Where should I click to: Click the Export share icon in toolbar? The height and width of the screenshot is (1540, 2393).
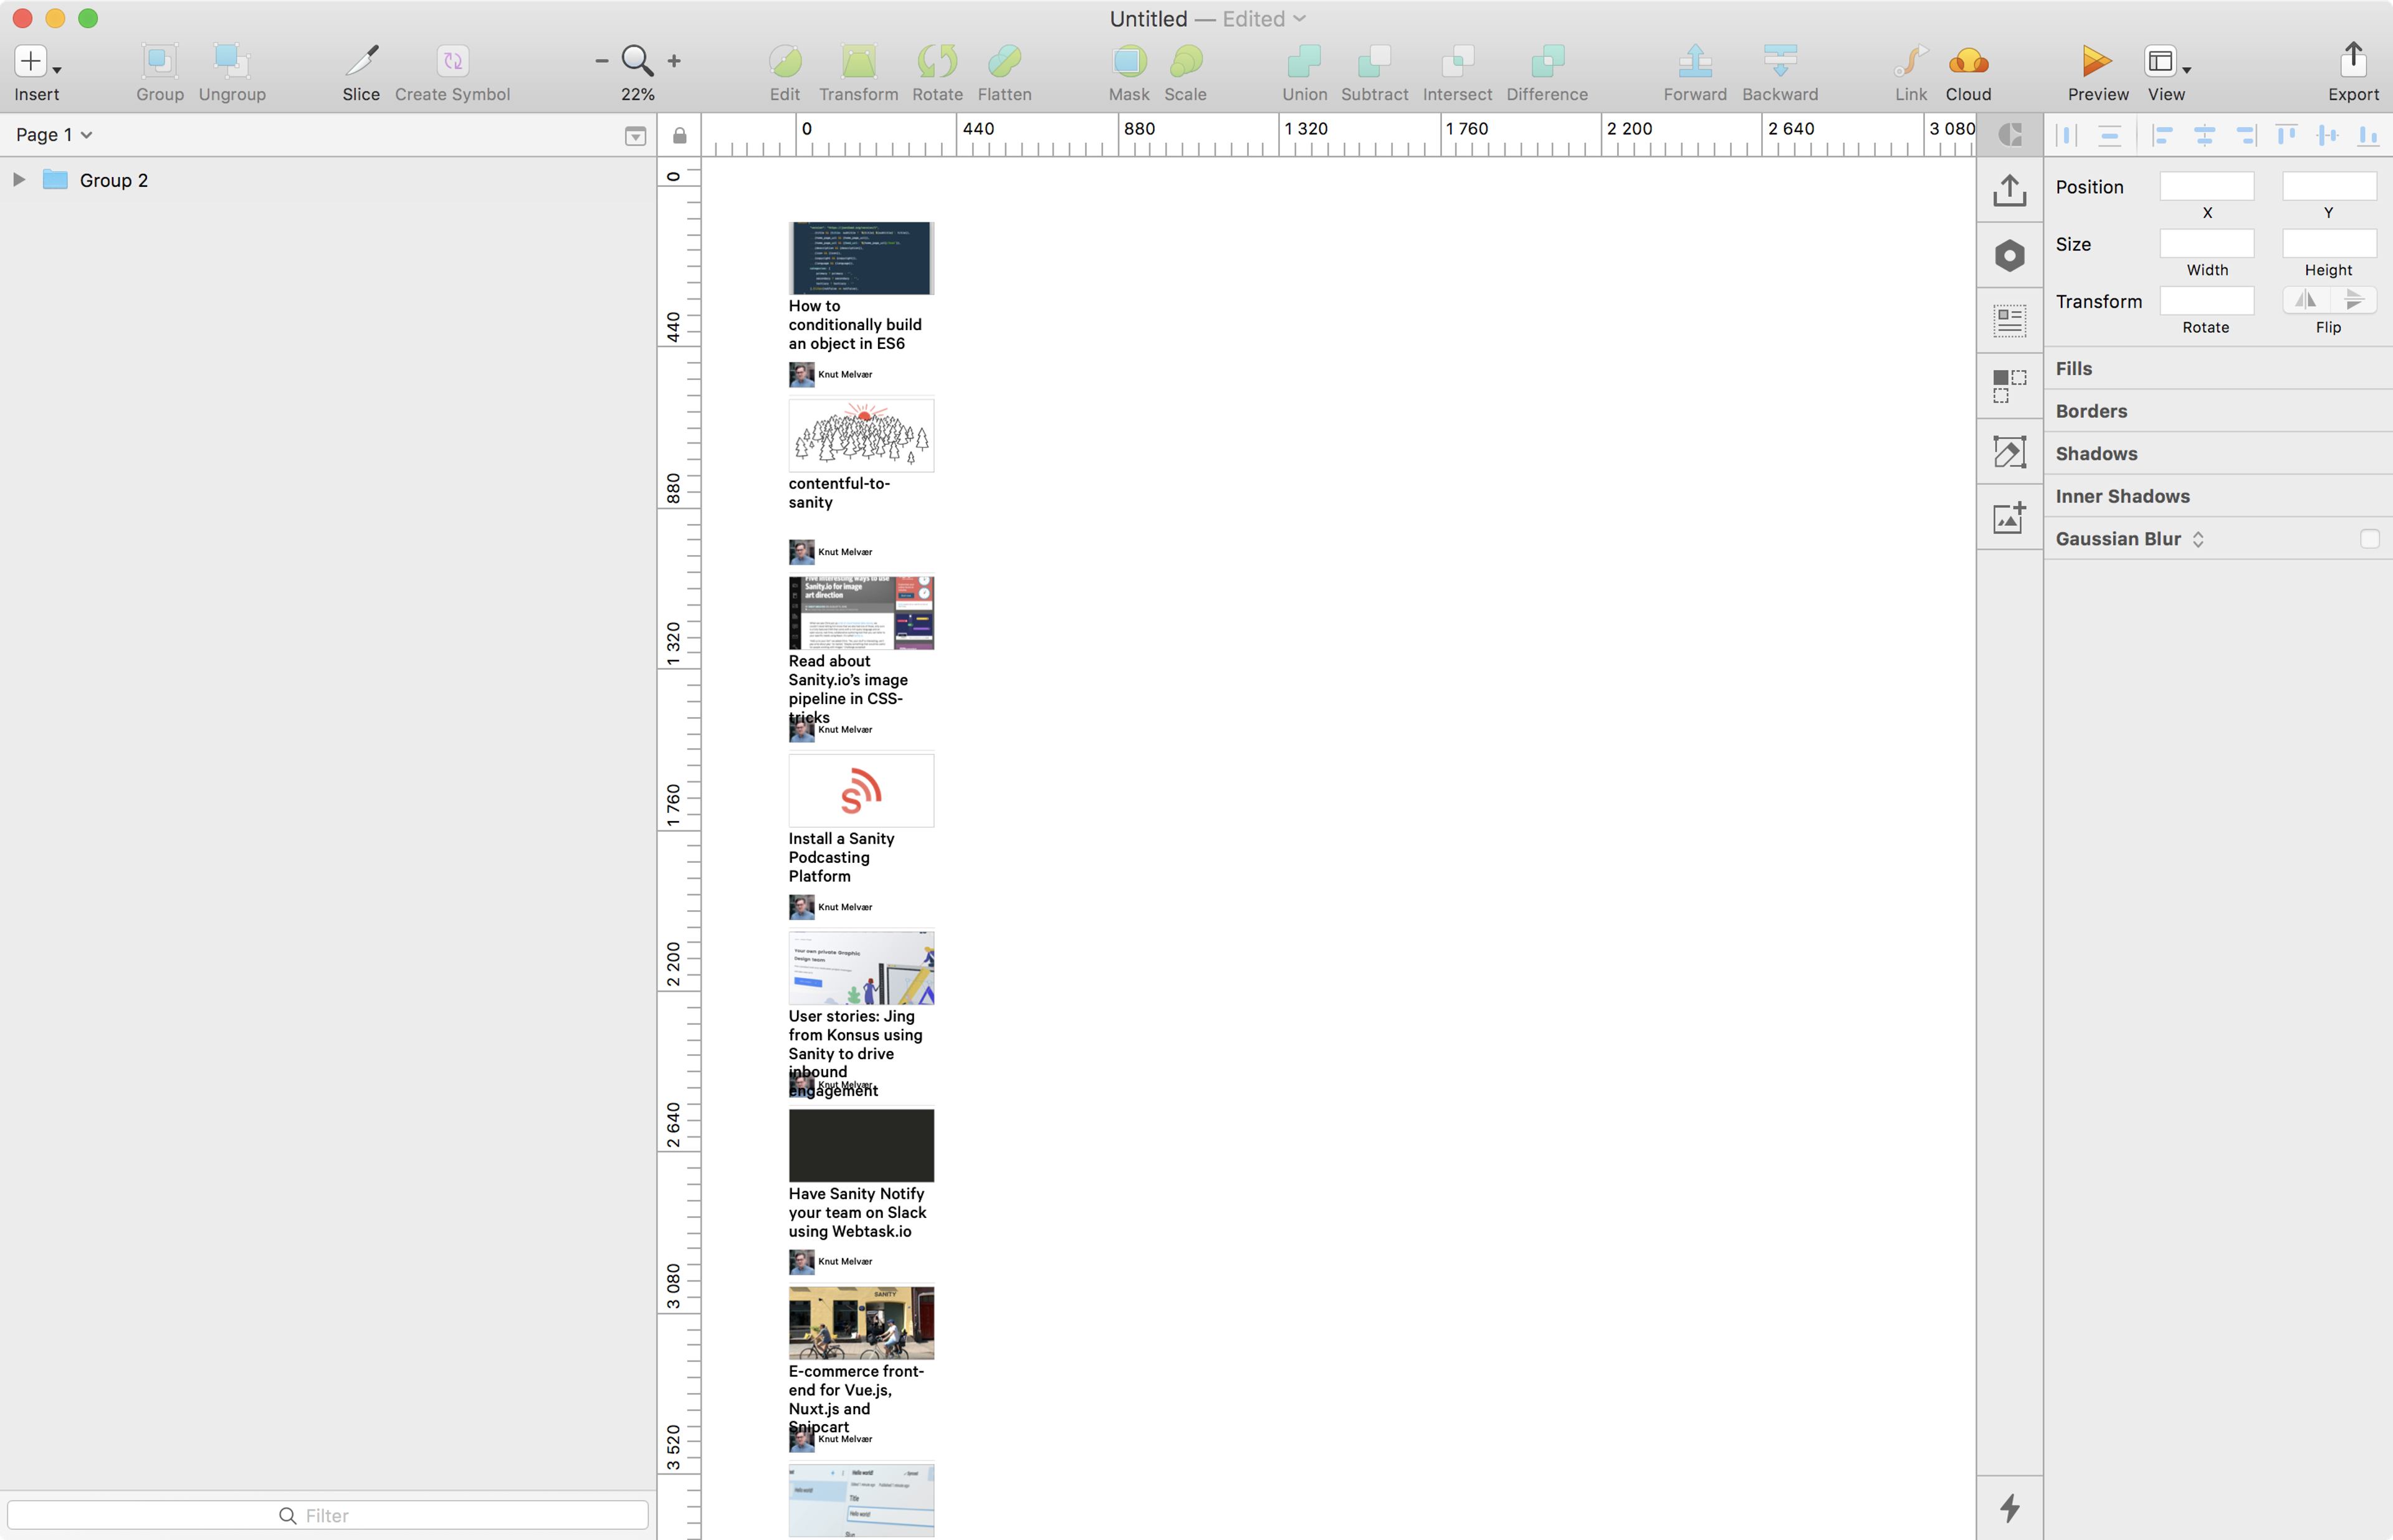[x=2353, y=60]
